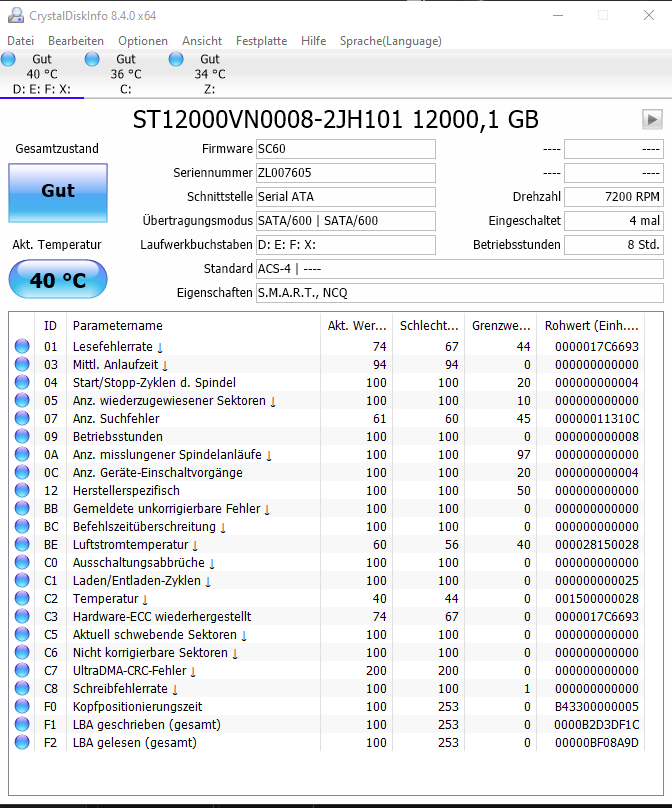Click status icon of Ausschaltungsabbrüche row
Screen dimensions: 672x808
tap(22, 562)
